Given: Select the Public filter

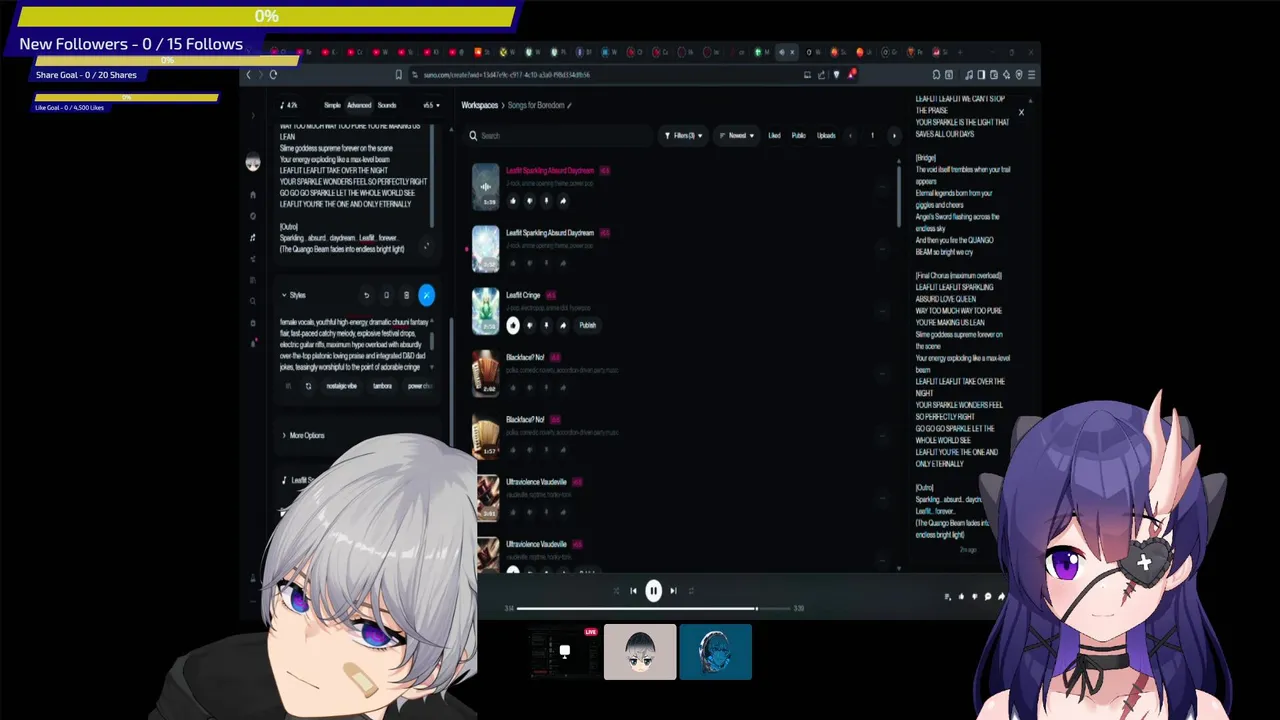Looking at the screenshot, I should pyautogui.click(x=798, y=135).
